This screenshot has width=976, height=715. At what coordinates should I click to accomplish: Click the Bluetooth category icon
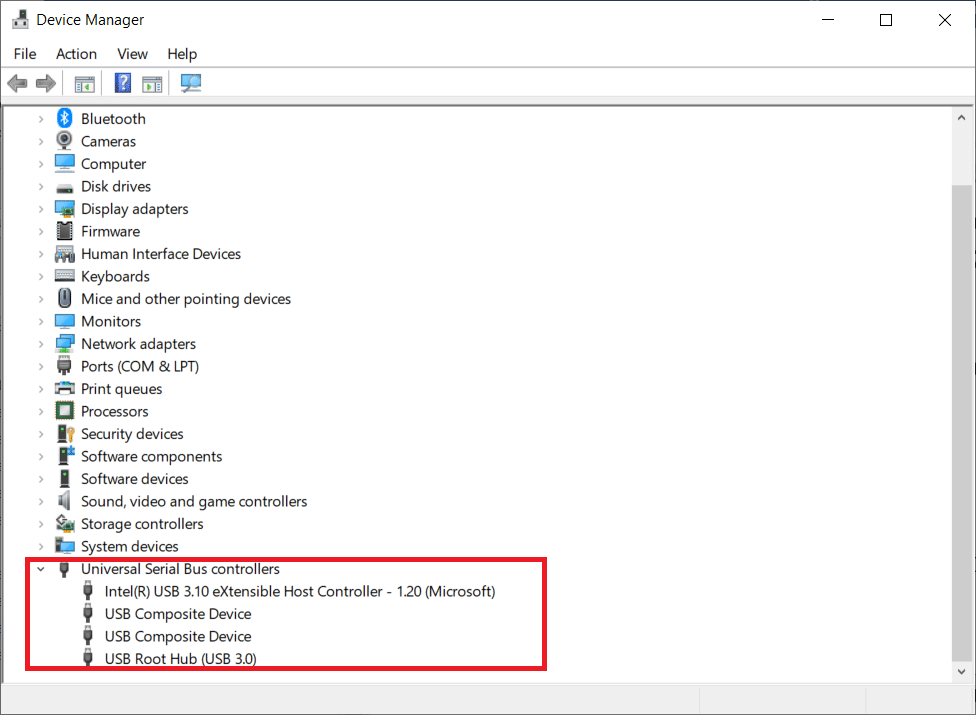coord(64,118)
